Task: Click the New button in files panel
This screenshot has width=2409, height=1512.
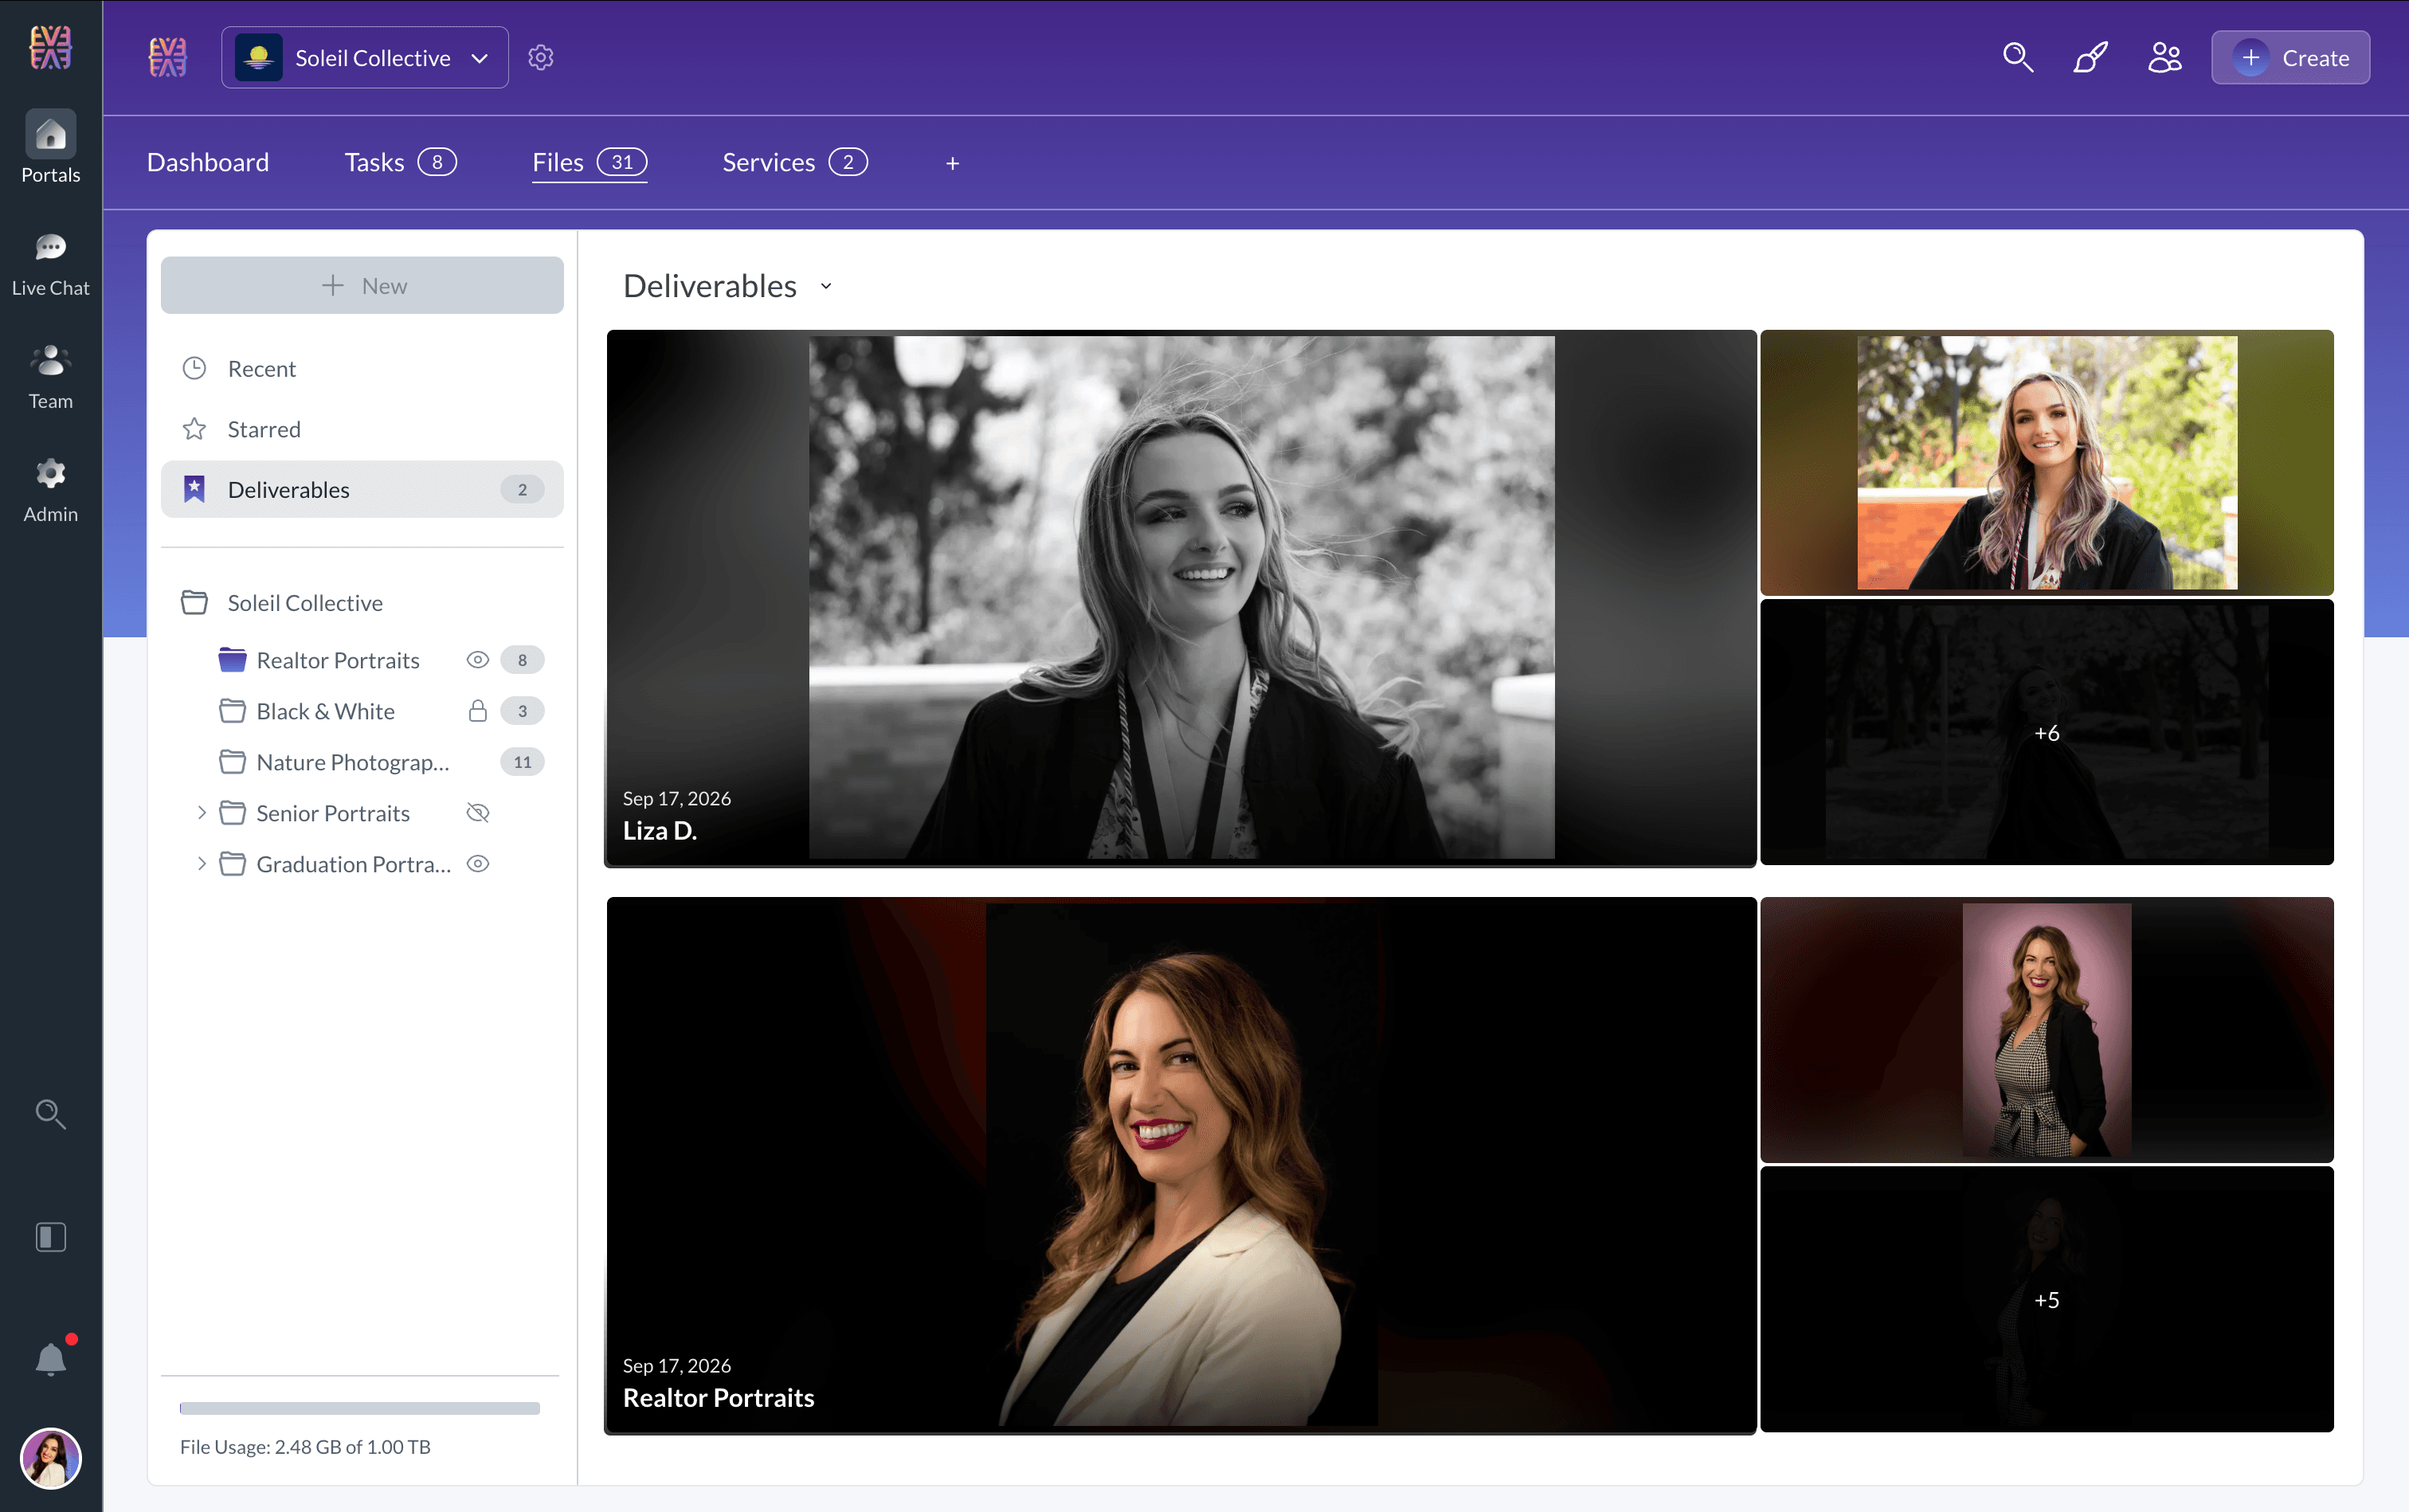Action: pos(362,285)
